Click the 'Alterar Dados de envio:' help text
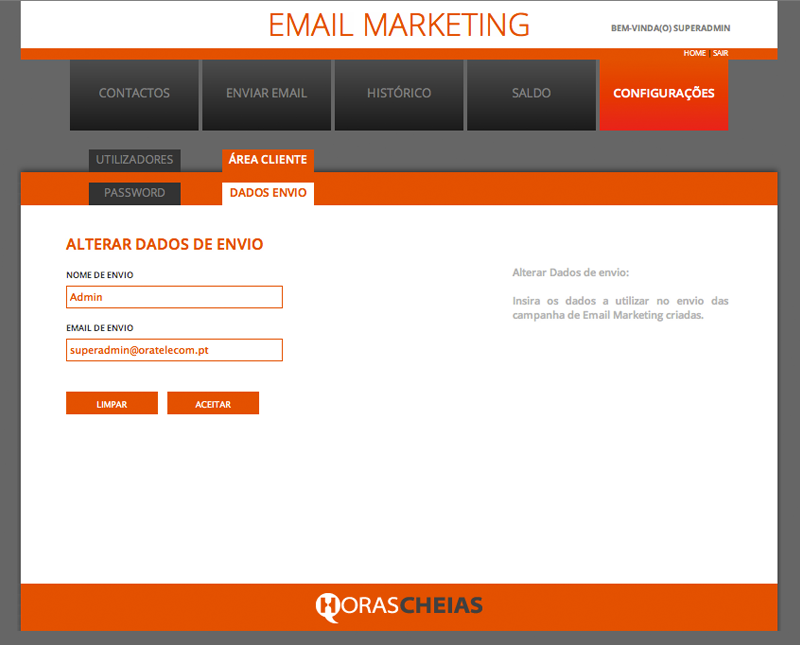This screenshot has width=800, height=645. pos(570,272)
